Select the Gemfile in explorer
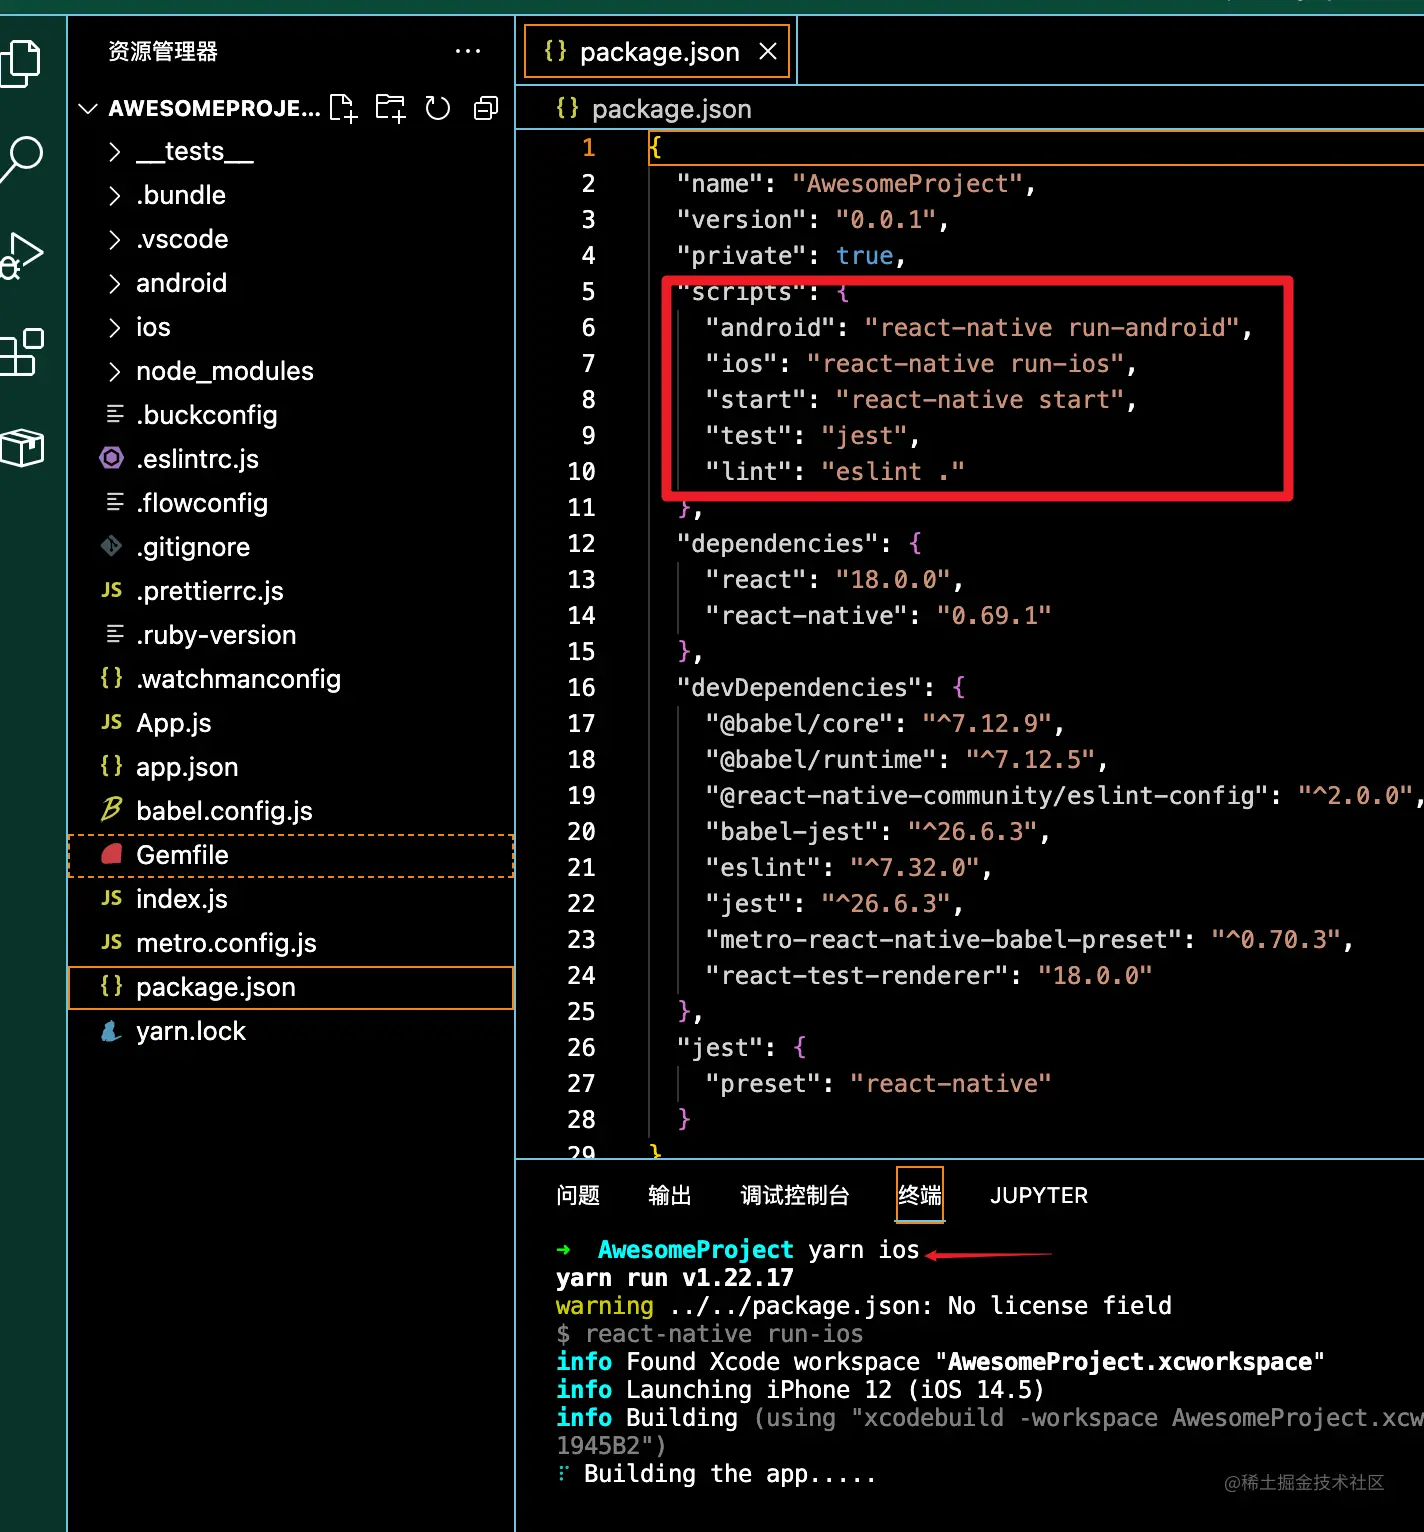 pyautogui.click(x=291, y=855)
